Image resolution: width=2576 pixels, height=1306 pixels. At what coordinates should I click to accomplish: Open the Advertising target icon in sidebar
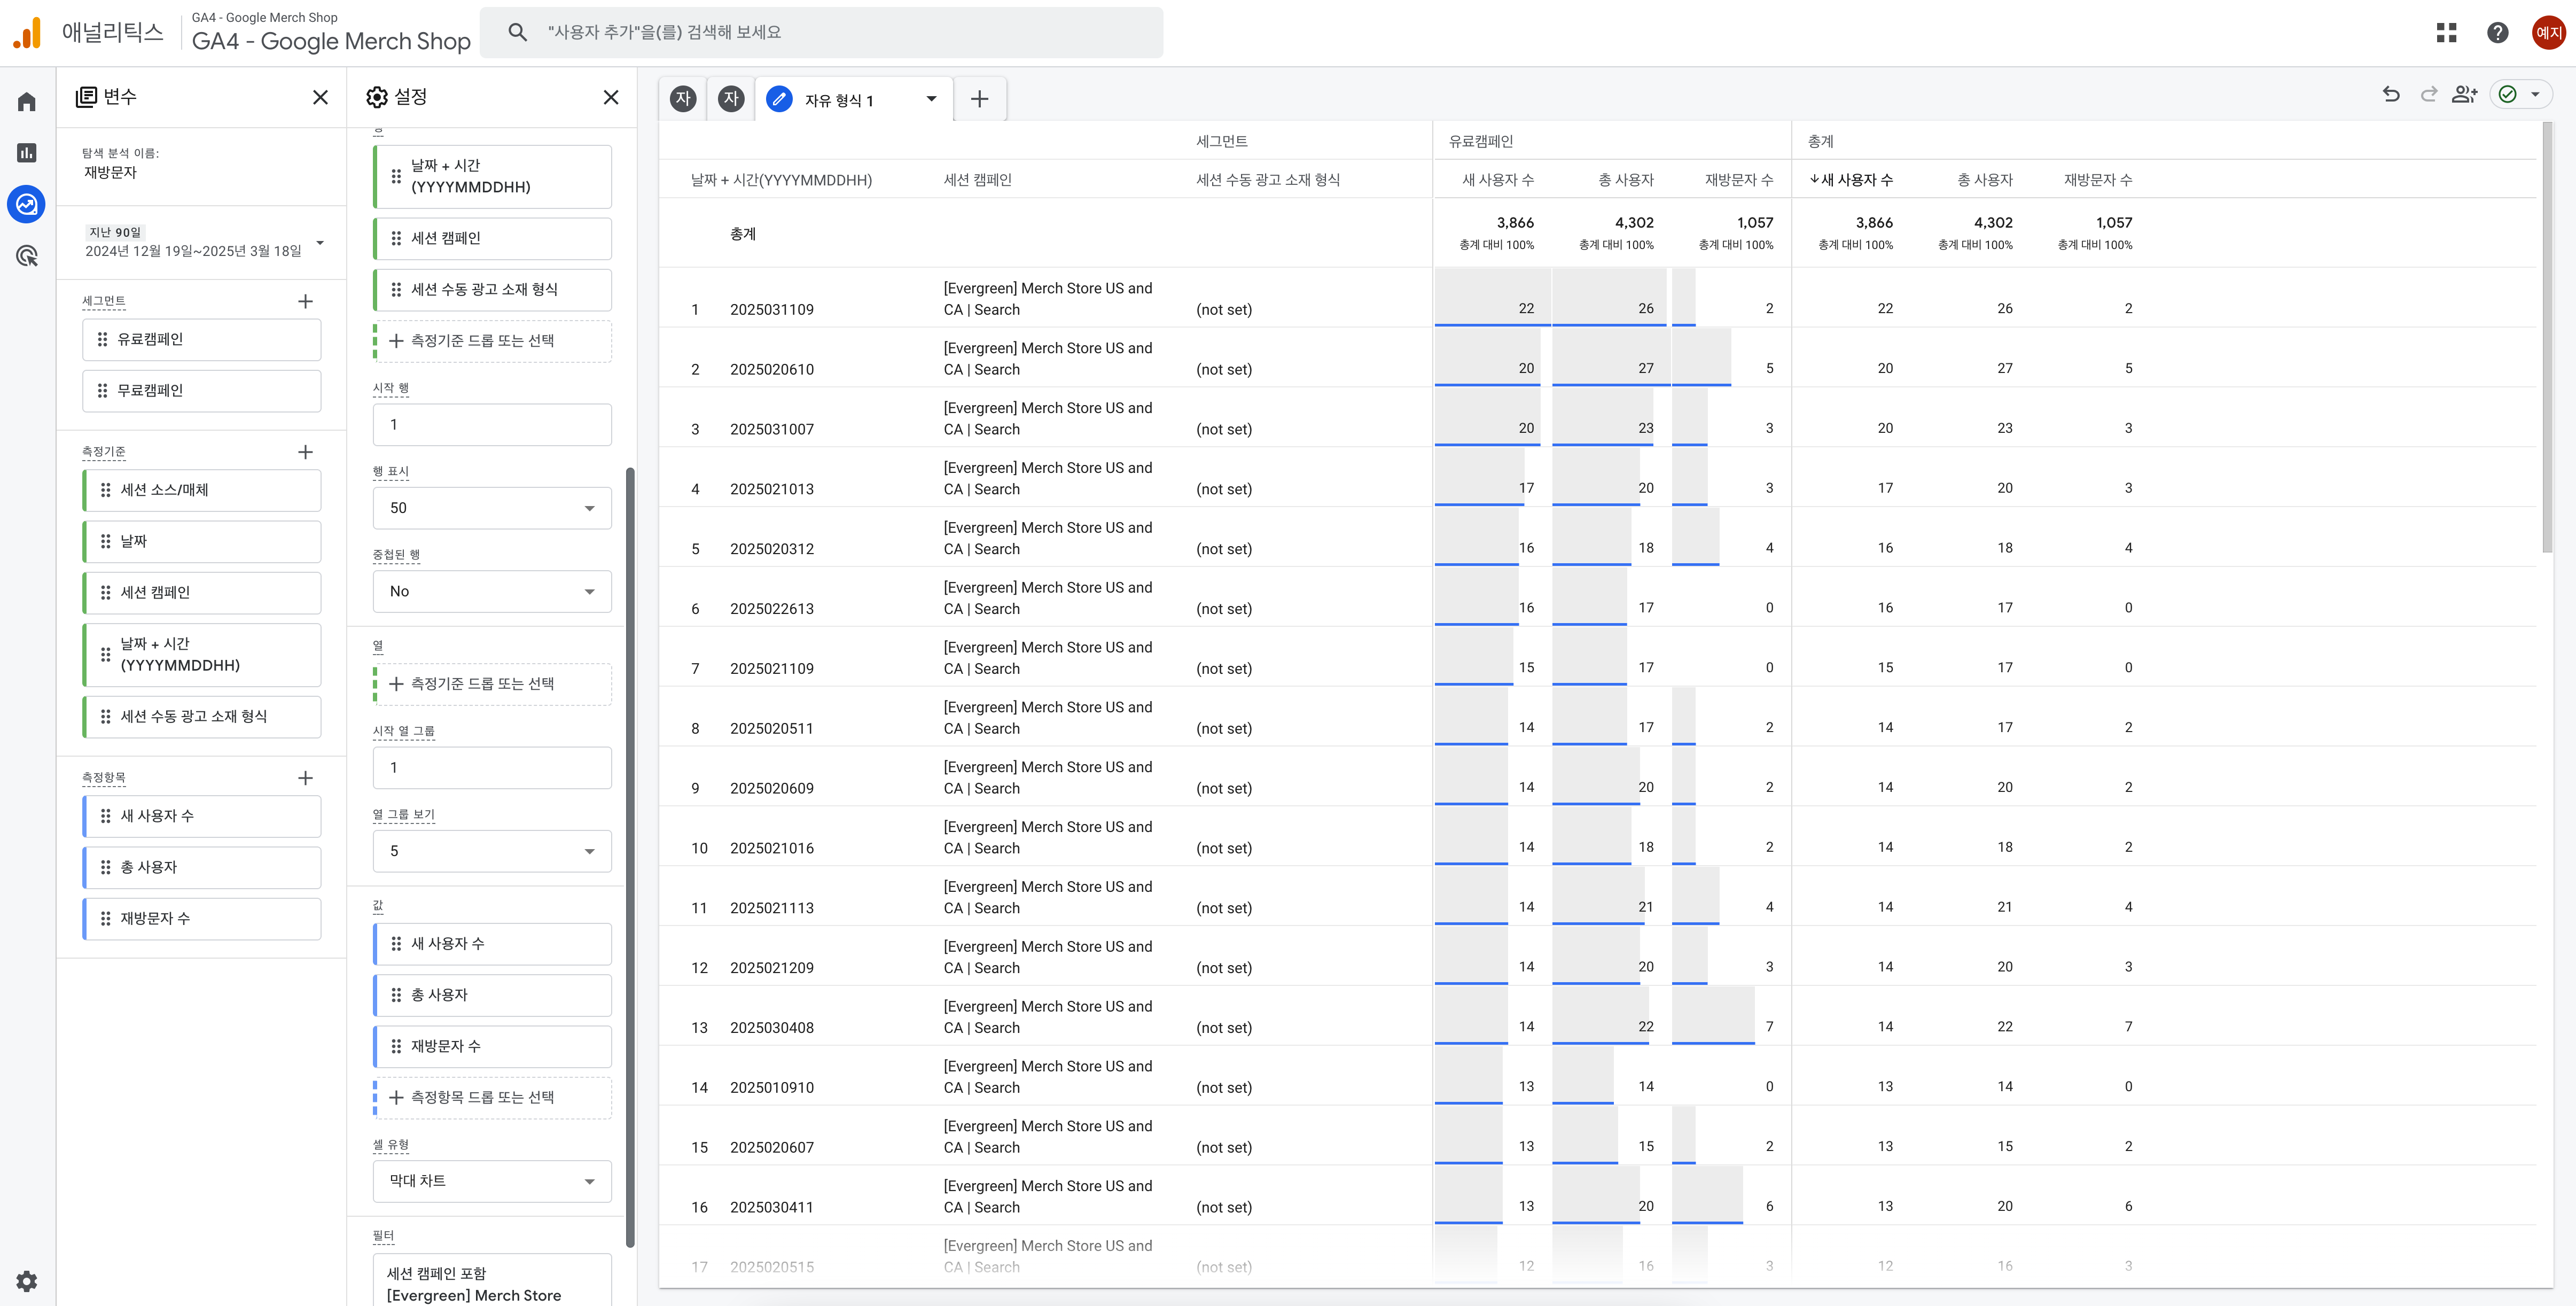point(27,256)
